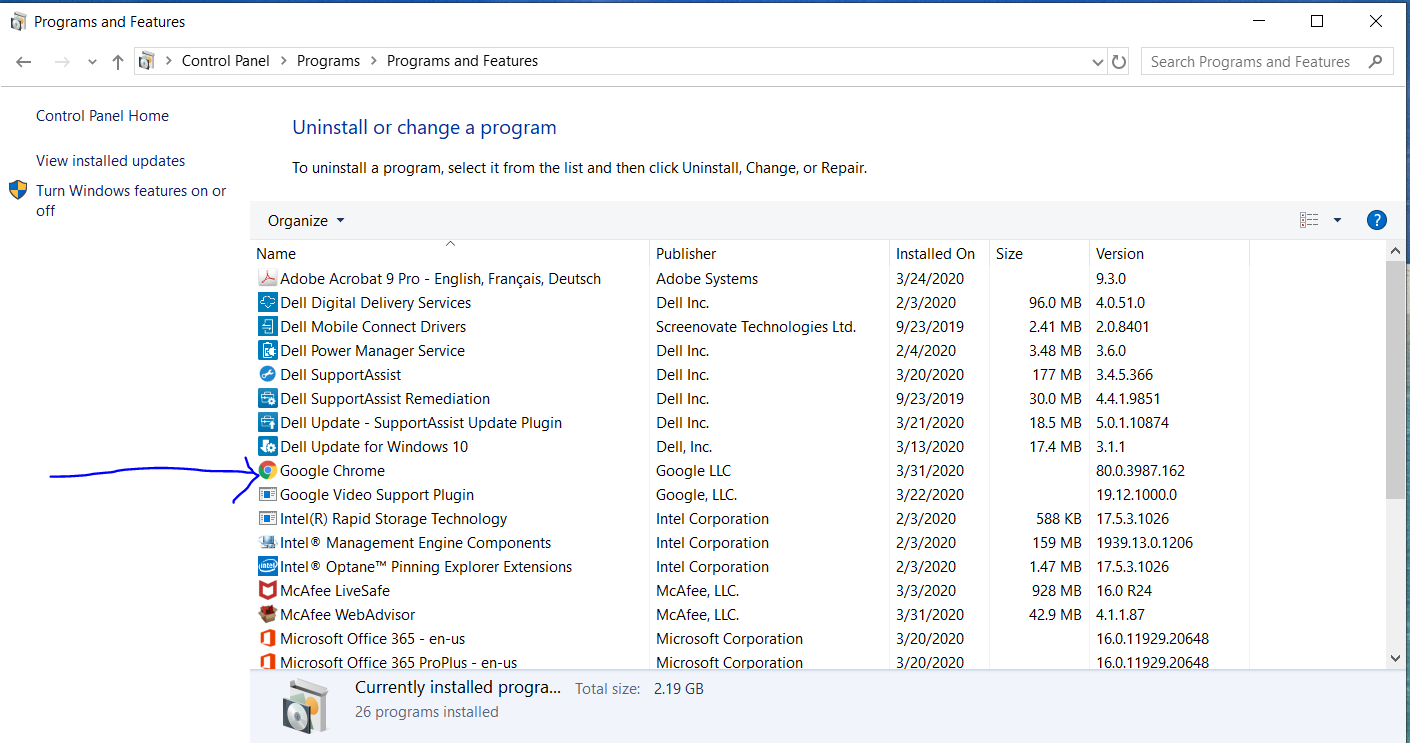Select Intel(R) Rapid Storage Technology name

click(393, 519)
